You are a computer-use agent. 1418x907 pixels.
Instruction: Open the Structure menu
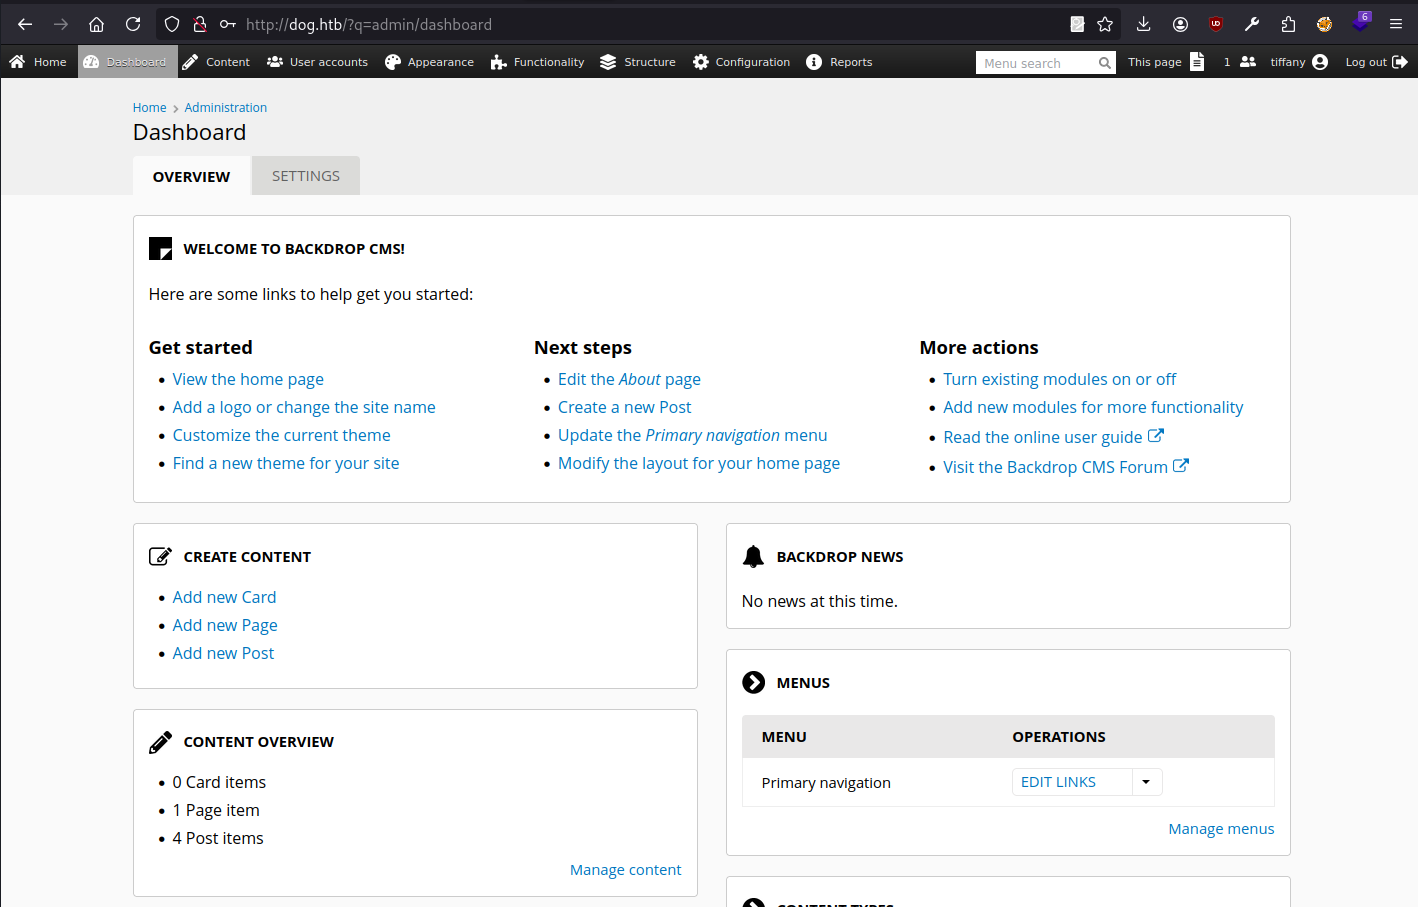[638, 62]
